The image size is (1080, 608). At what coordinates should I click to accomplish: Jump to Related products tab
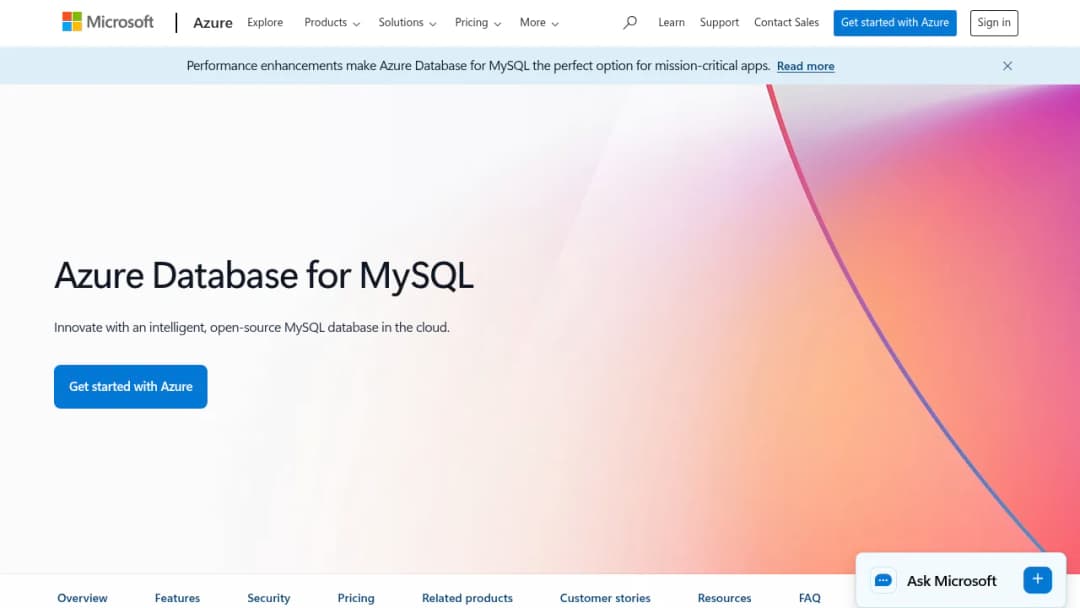pos(467,598)
